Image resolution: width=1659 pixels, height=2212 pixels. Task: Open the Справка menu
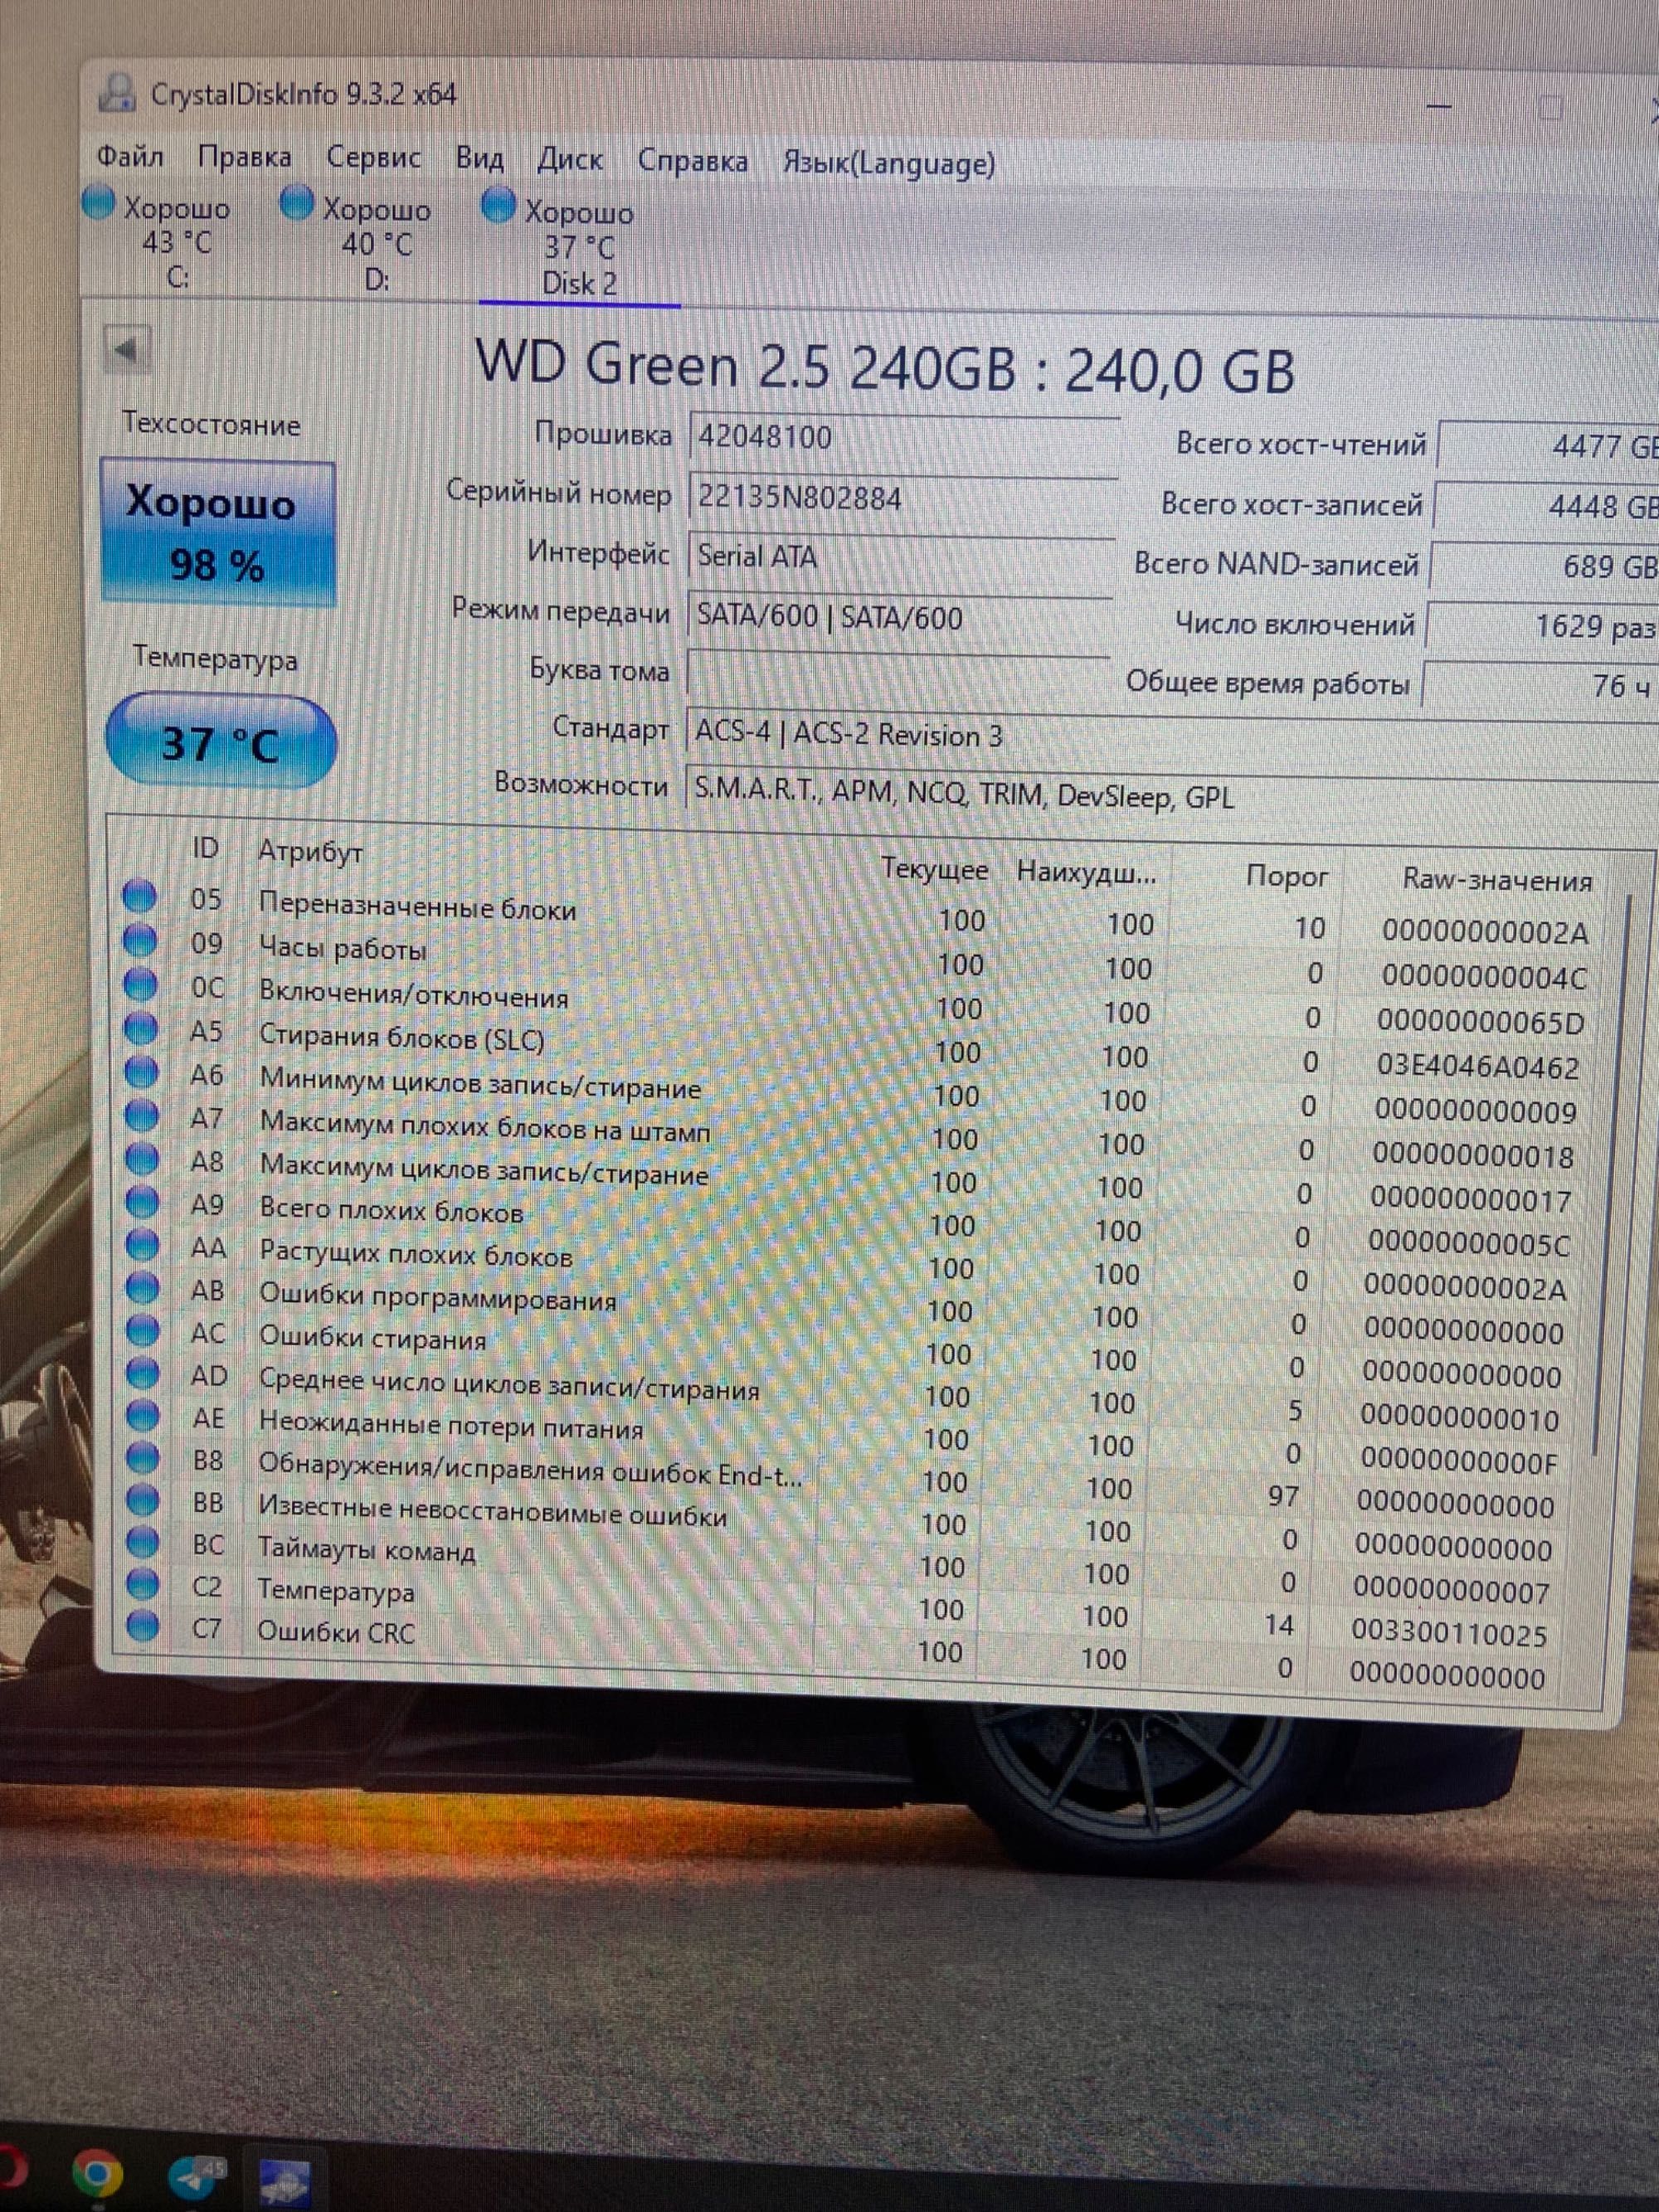coord(693,162)
